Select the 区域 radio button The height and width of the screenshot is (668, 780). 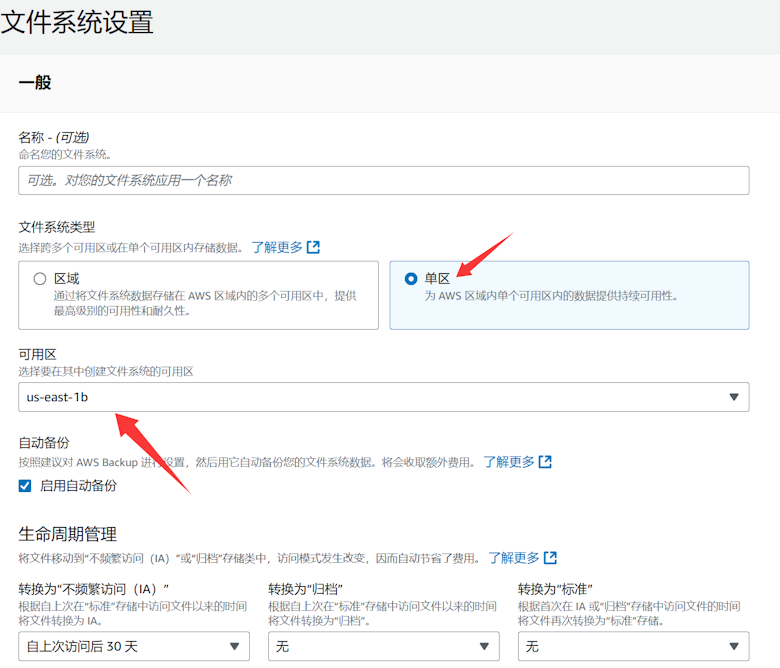coord(40,279)
